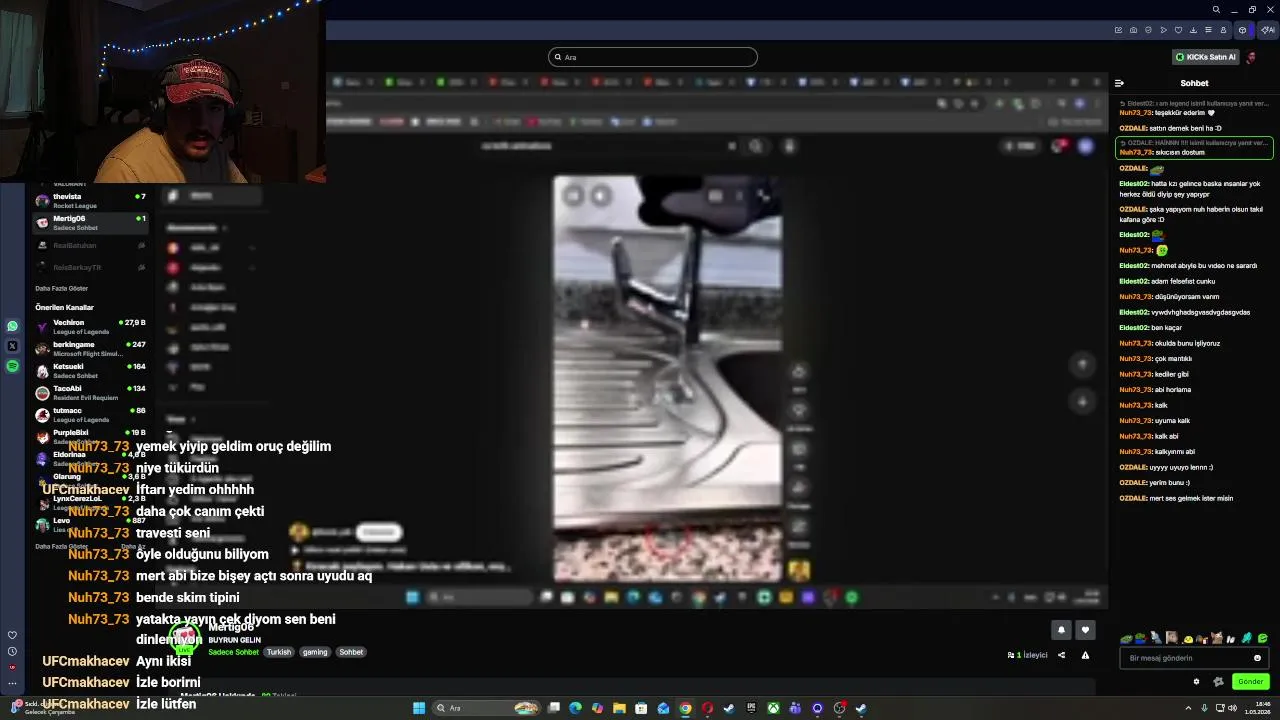Click the notification bell button

[1061, 630]
